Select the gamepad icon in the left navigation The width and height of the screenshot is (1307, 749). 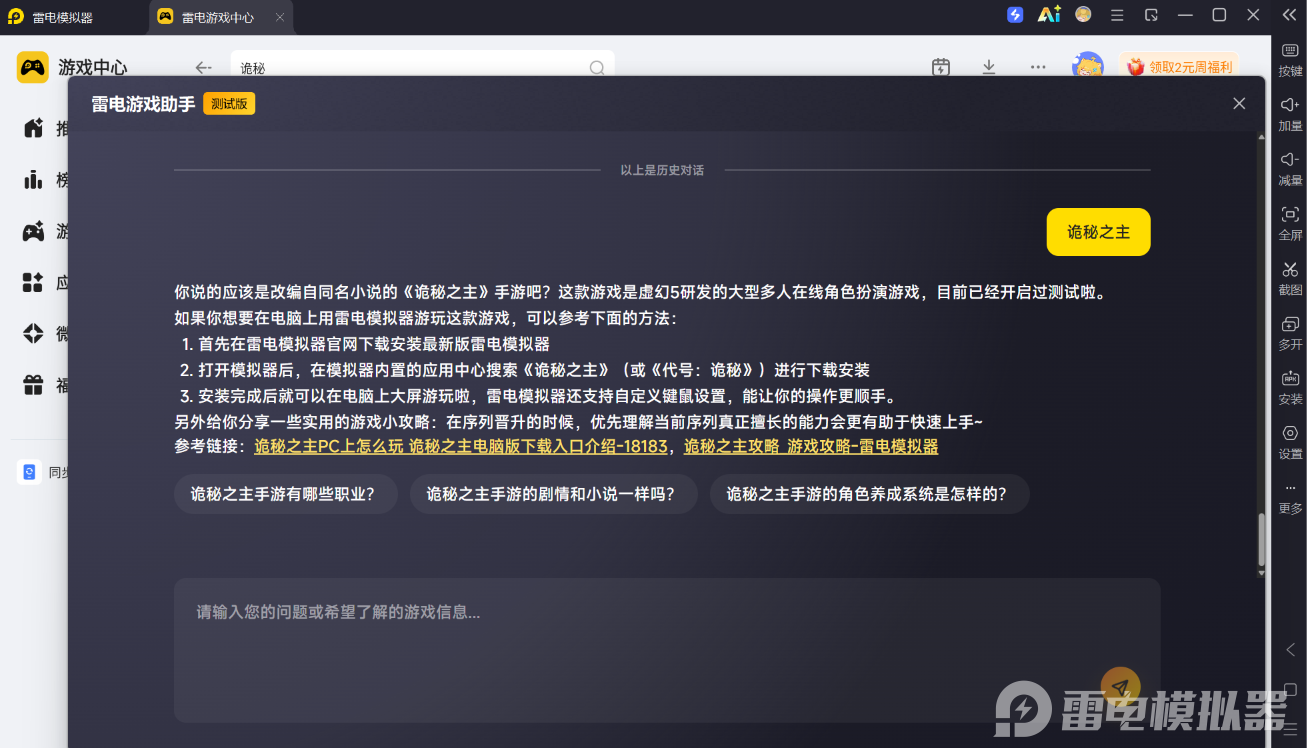coord(33,232)
